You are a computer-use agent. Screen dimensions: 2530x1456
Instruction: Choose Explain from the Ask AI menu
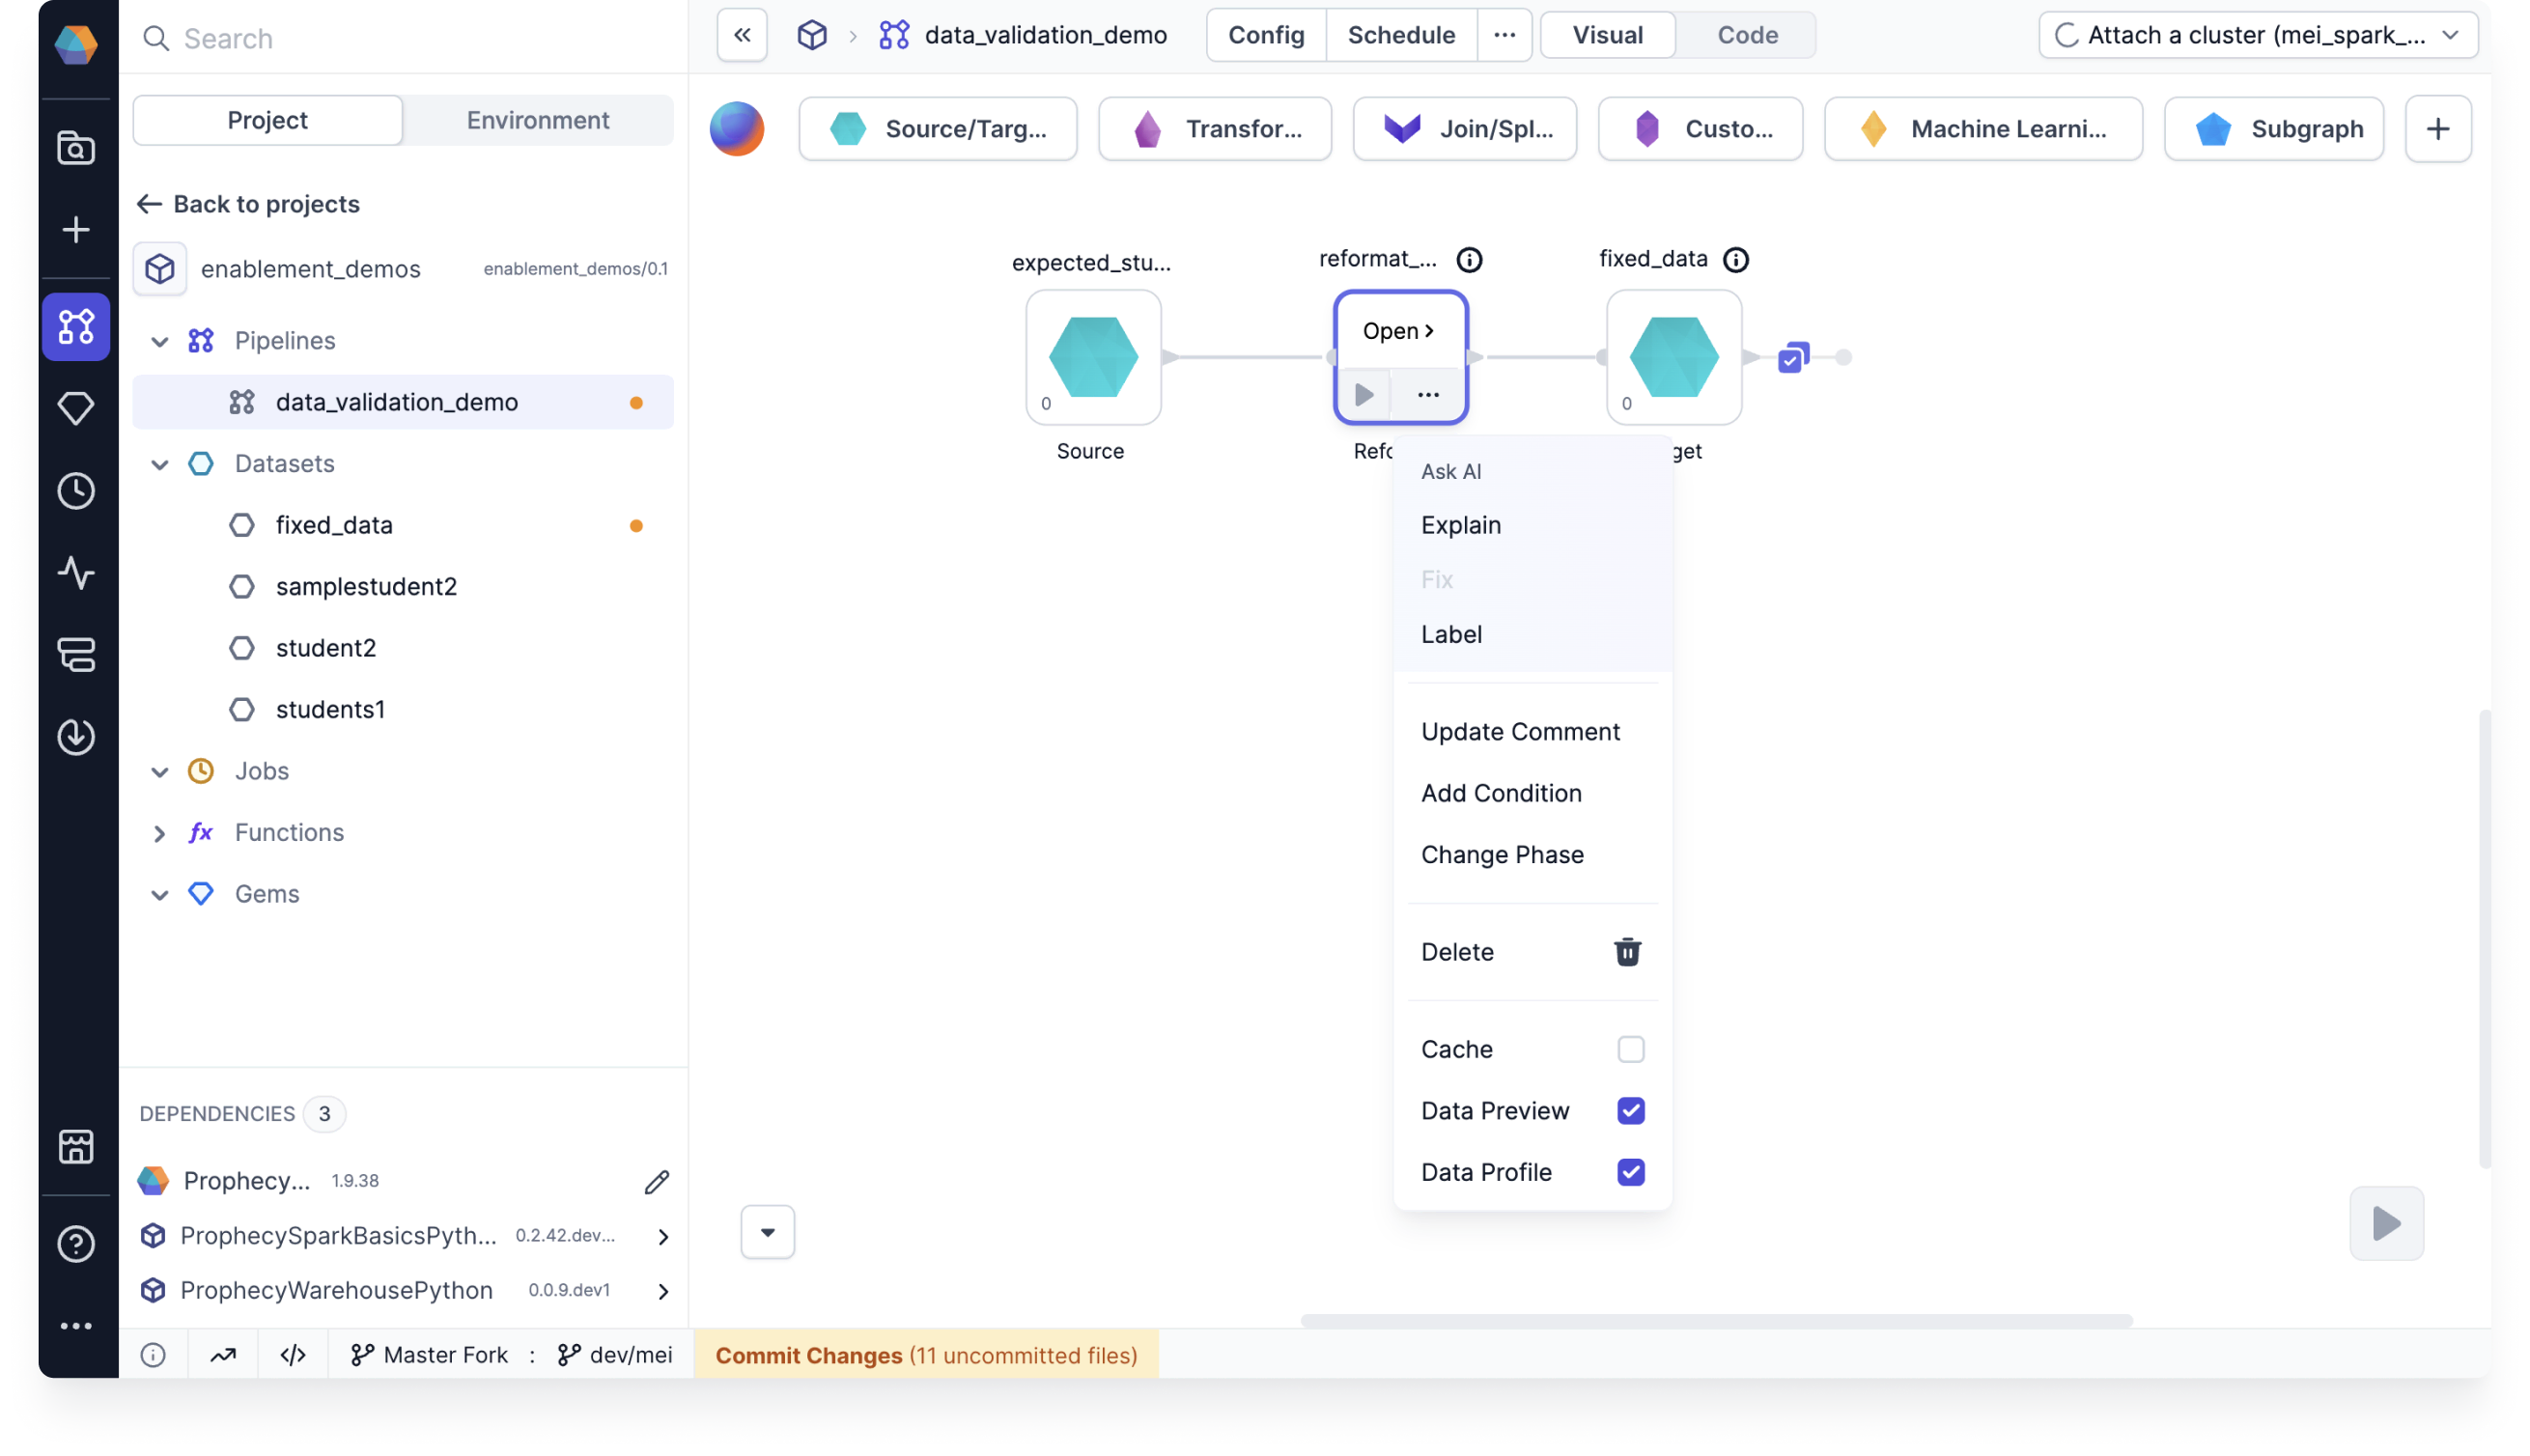1461,525
